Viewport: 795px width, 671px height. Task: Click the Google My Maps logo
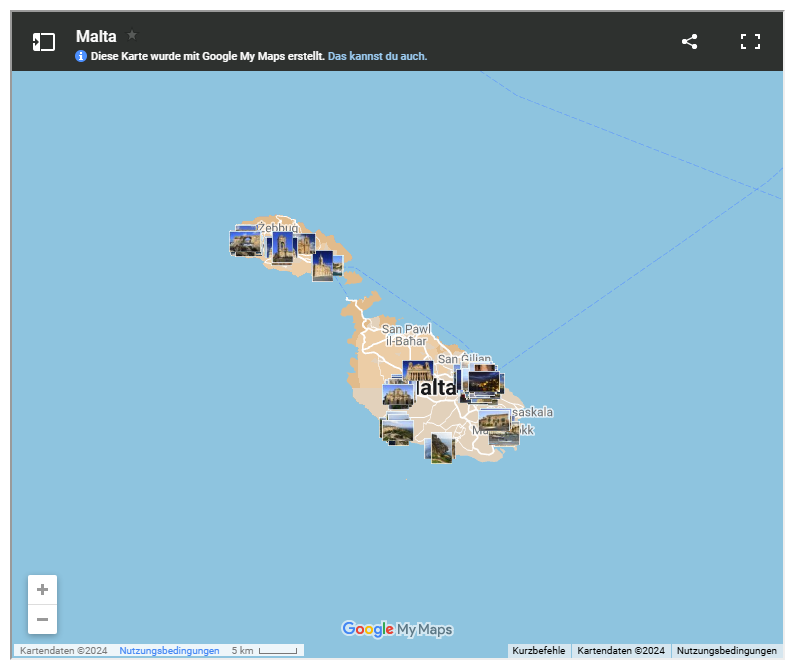[x=397, y=629]
